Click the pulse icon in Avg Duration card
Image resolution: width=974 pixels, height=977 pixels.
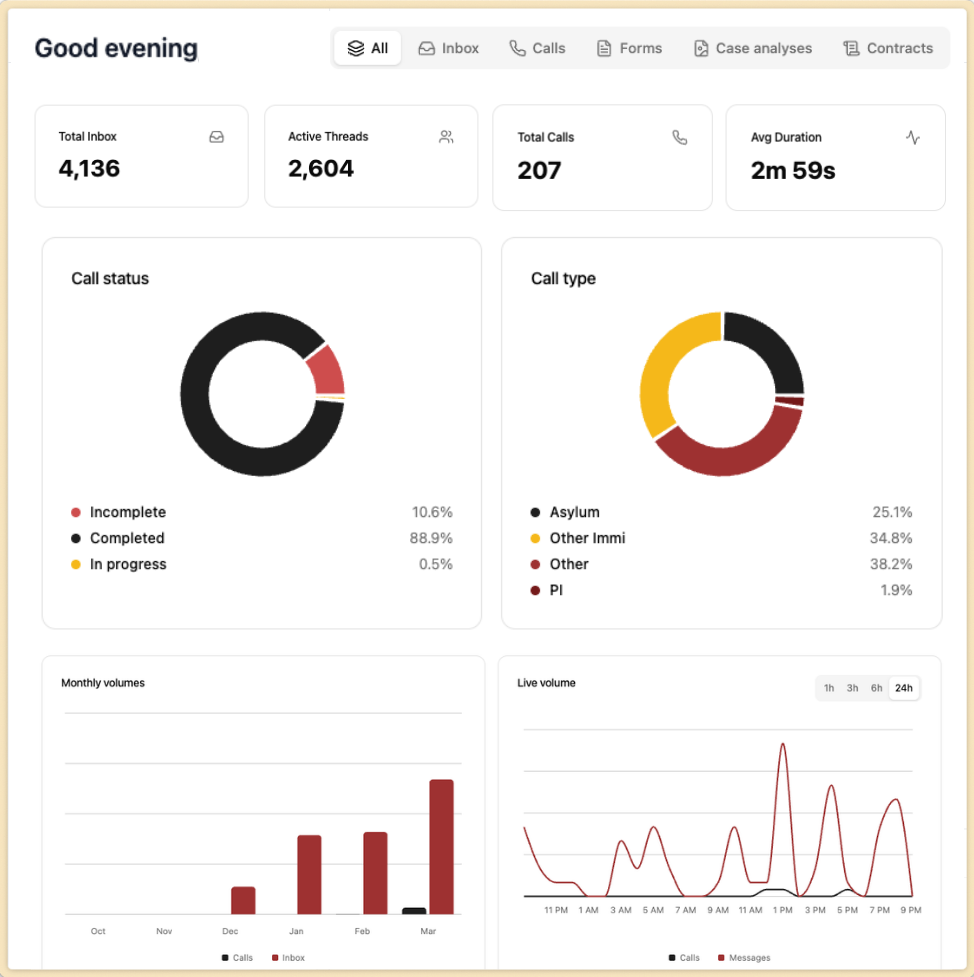912,138
